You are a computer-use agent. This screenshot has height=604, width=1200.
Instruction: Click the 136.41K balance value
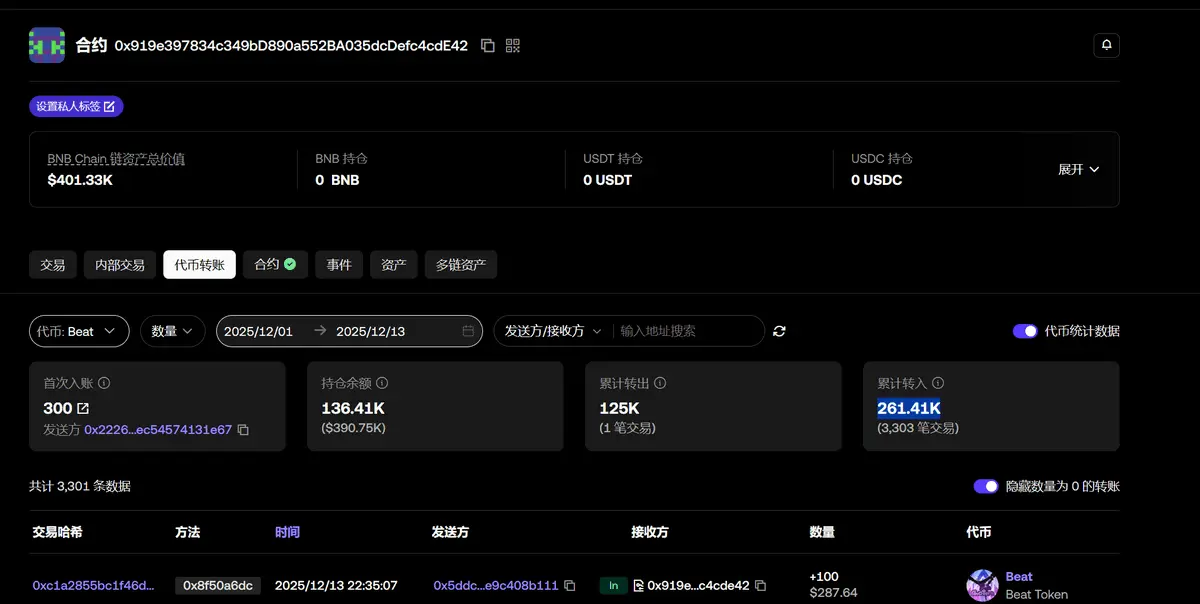[x=353, y=408]
